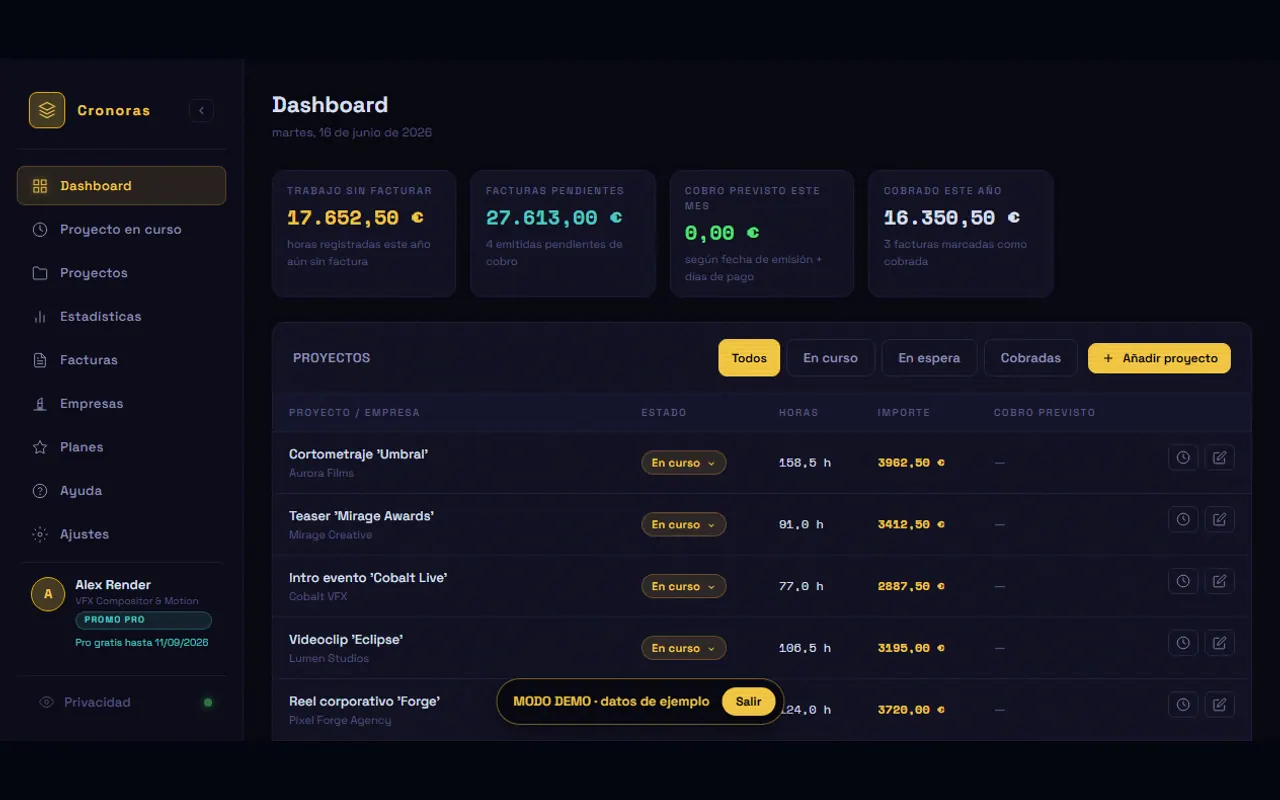Open Ayuda in the sidebar
Viewport: 1280px width, 800px height.
click(x=121, y=491)
